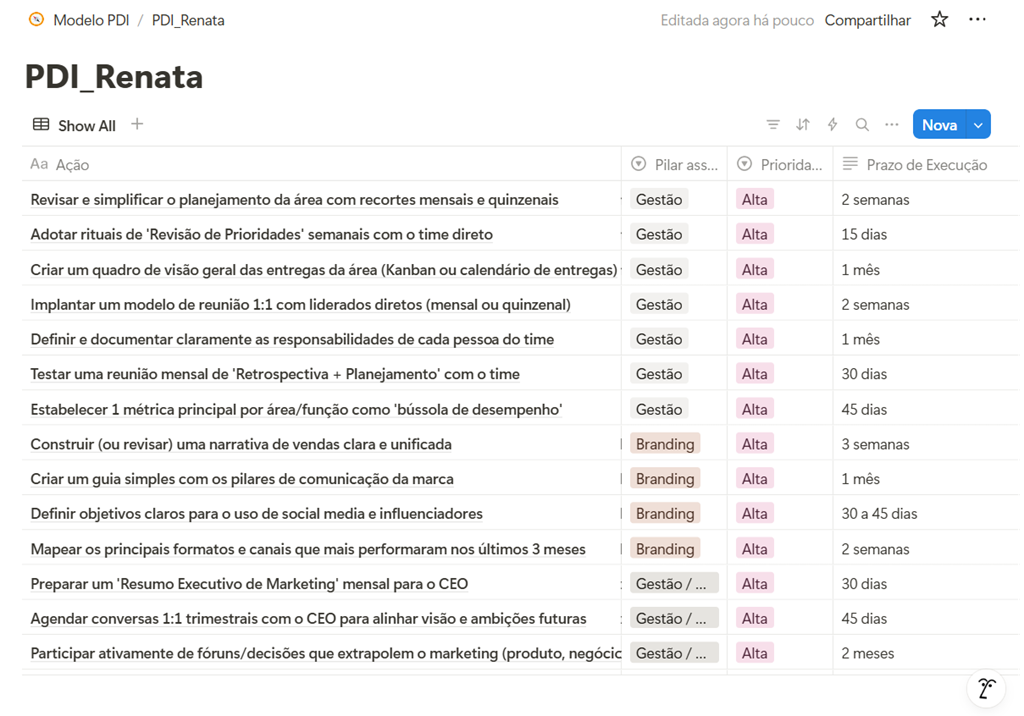1024x716 pixels.
Task: Open row 'Testar uma reunião mensal'
Action: click(275, 374)
